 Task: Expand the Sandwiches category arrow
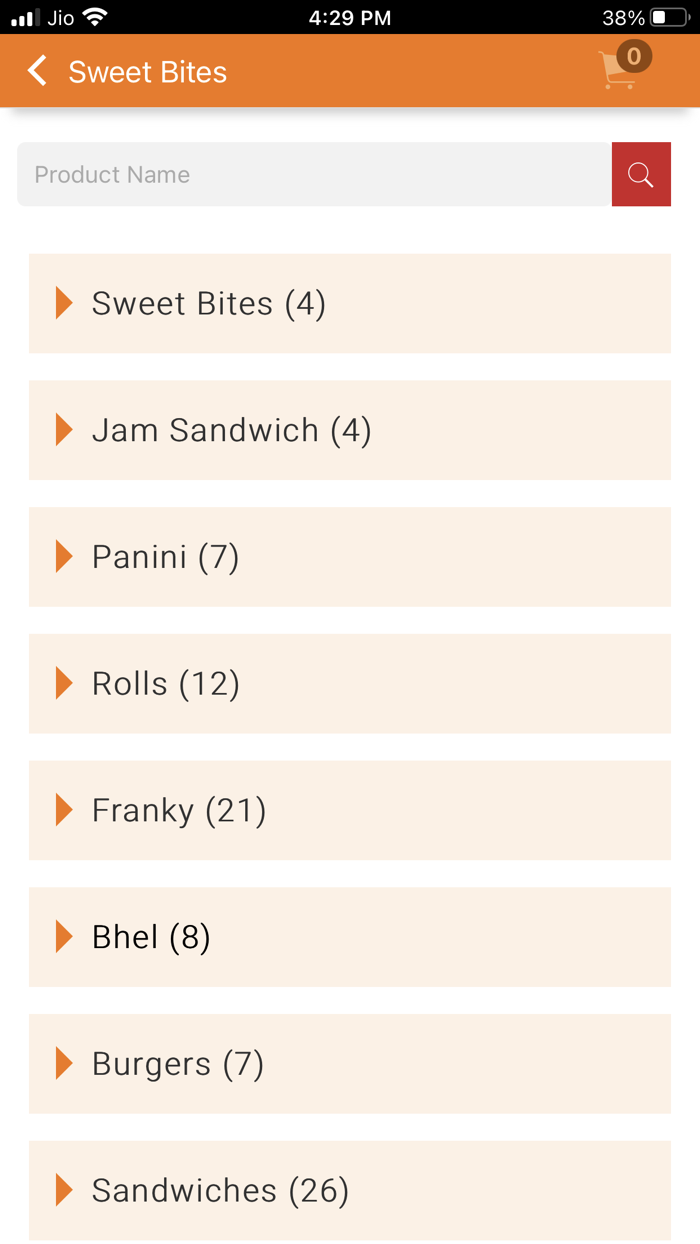(x=64, y=1190)
